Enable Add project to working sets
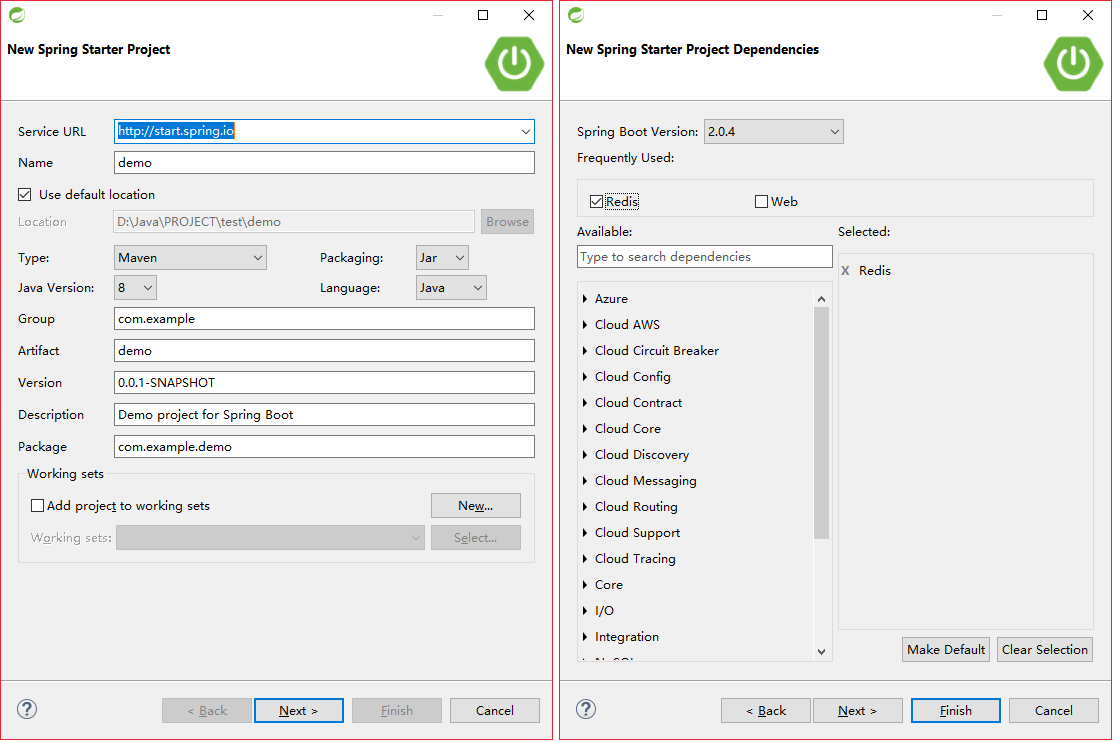The image size is (1114, 742). (38, 506)
